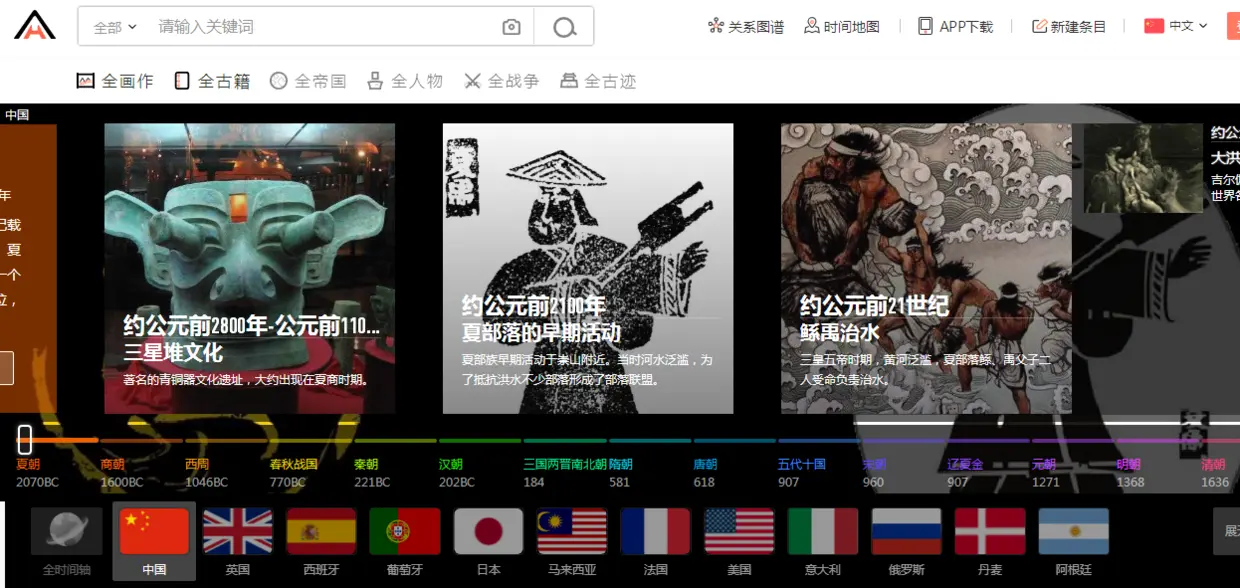Jump to 商朝 1600BC on timeline
Viewport: 1240px width, 588px height.
pyautogui.click(x=122, y=473)
